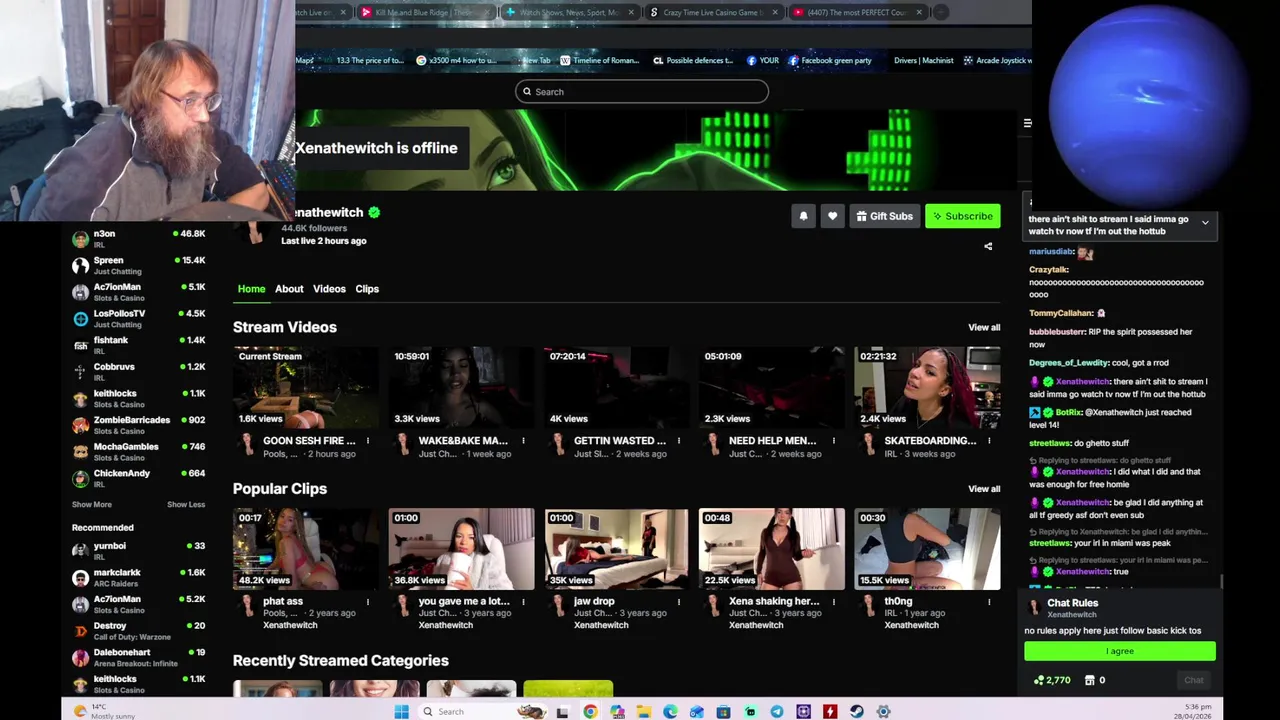Open the chat panel menu icon
This screenshot has width=1280, height=720.
[x=1027, y=123]
